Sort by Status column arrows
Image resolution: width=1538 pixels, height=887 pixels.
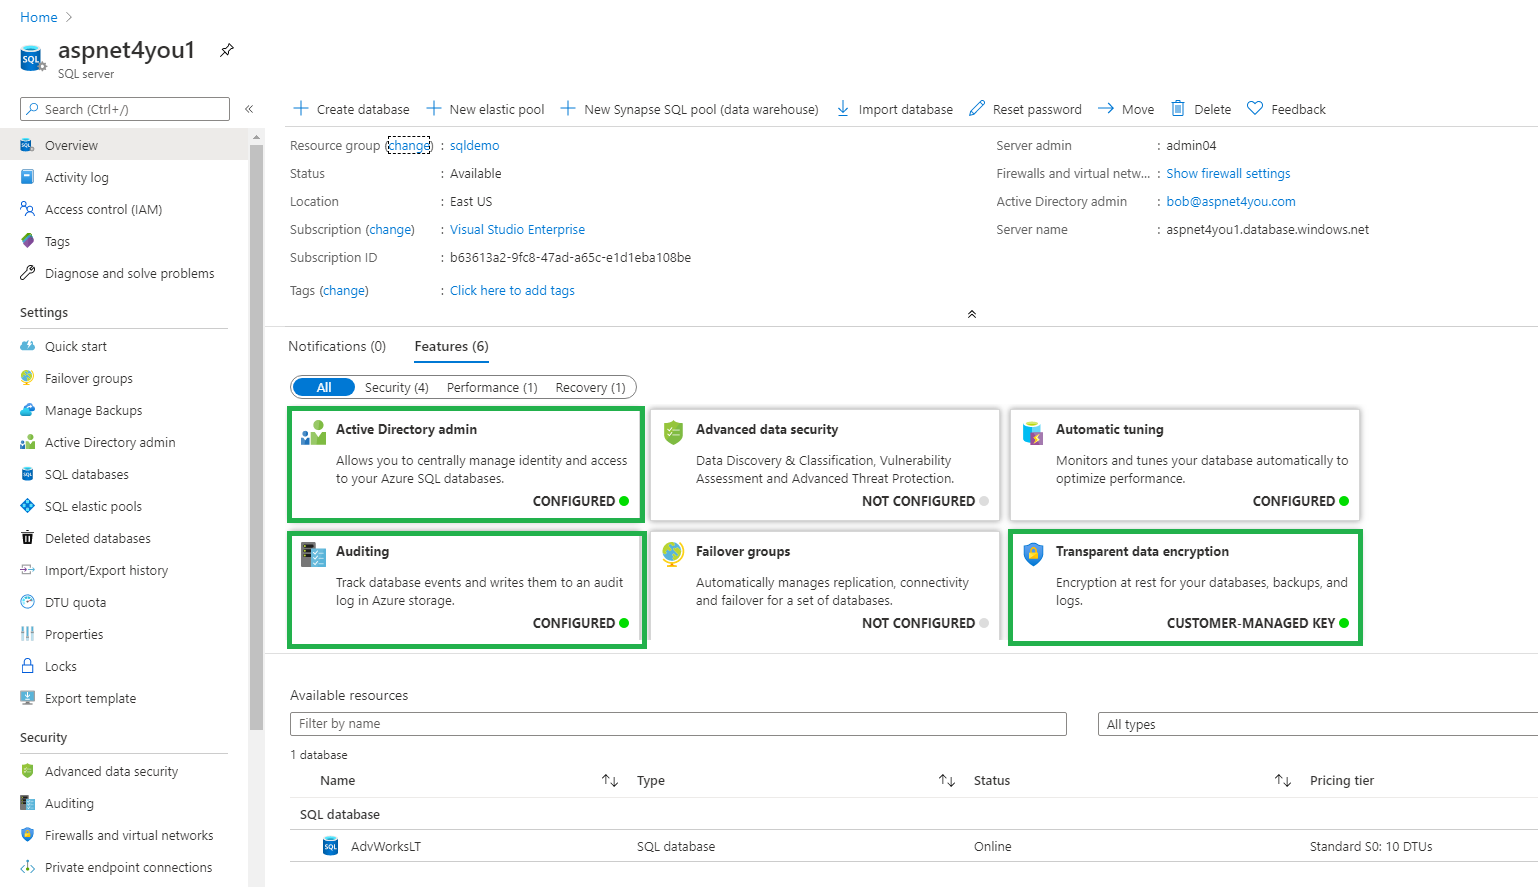coord(1283,780)
